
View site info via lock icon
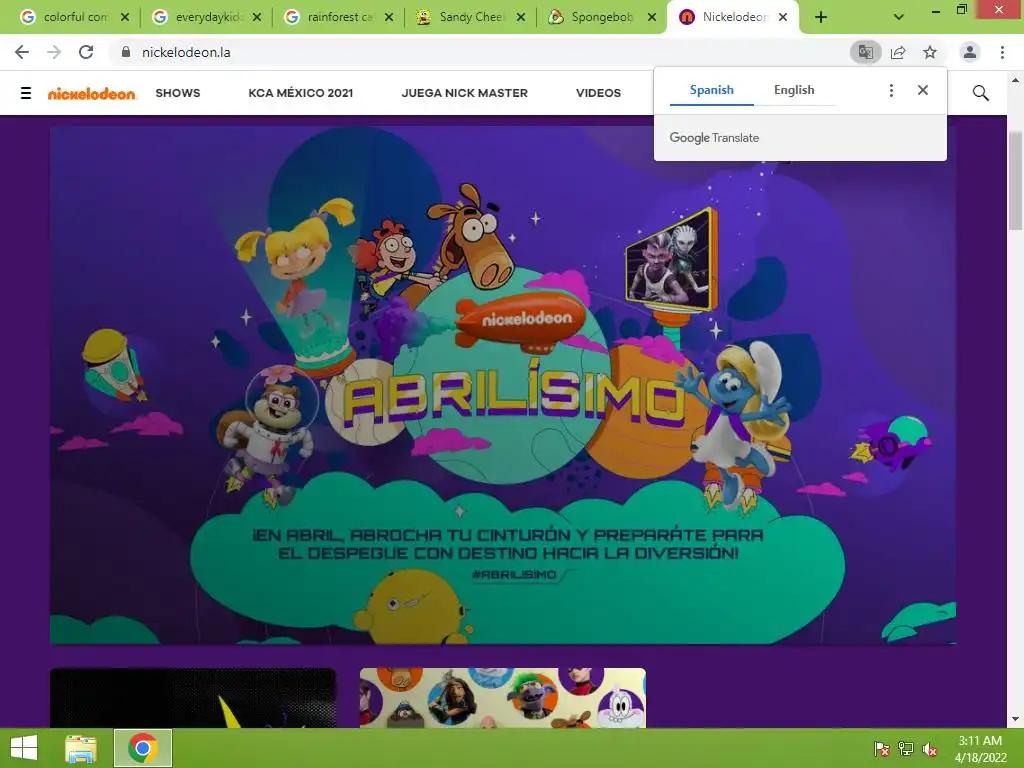(x=126, y=52)
